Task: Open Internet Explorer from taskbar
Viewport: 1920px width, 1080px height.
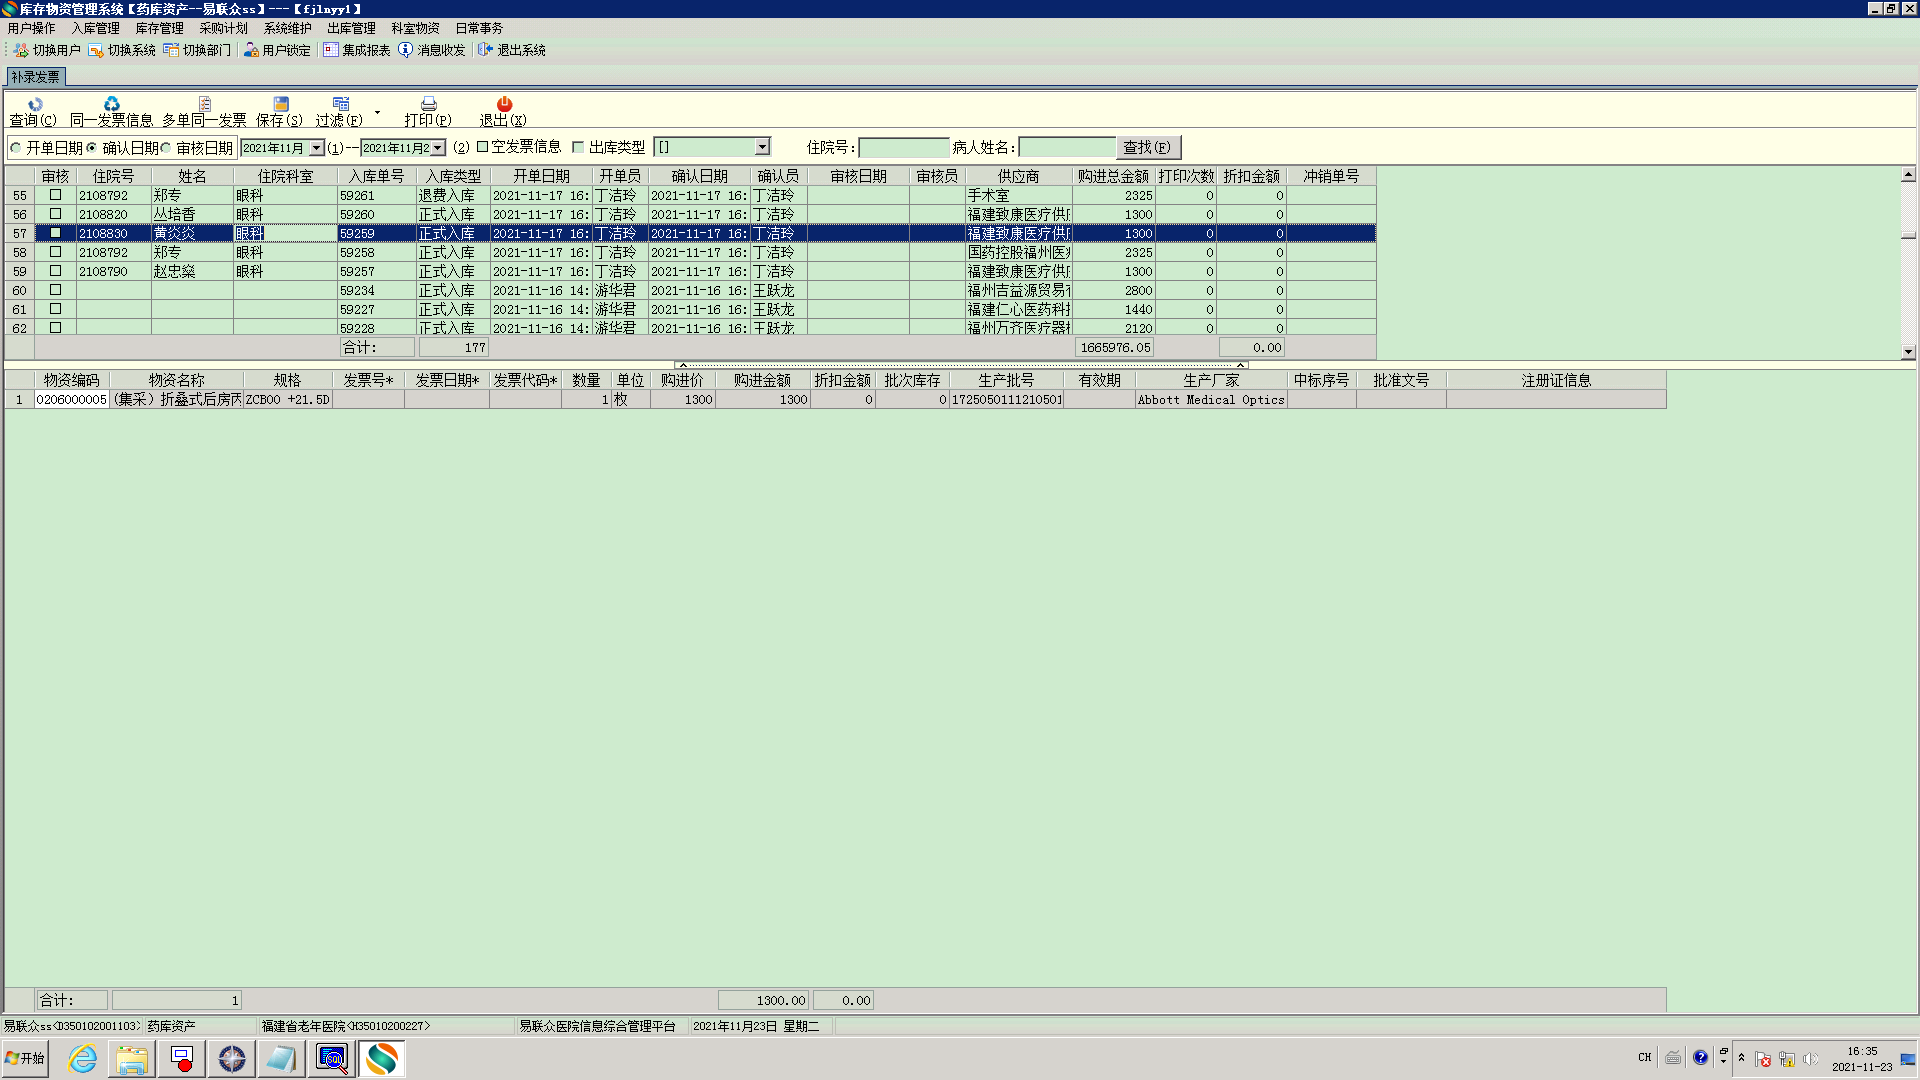Action: (82, 1058)
